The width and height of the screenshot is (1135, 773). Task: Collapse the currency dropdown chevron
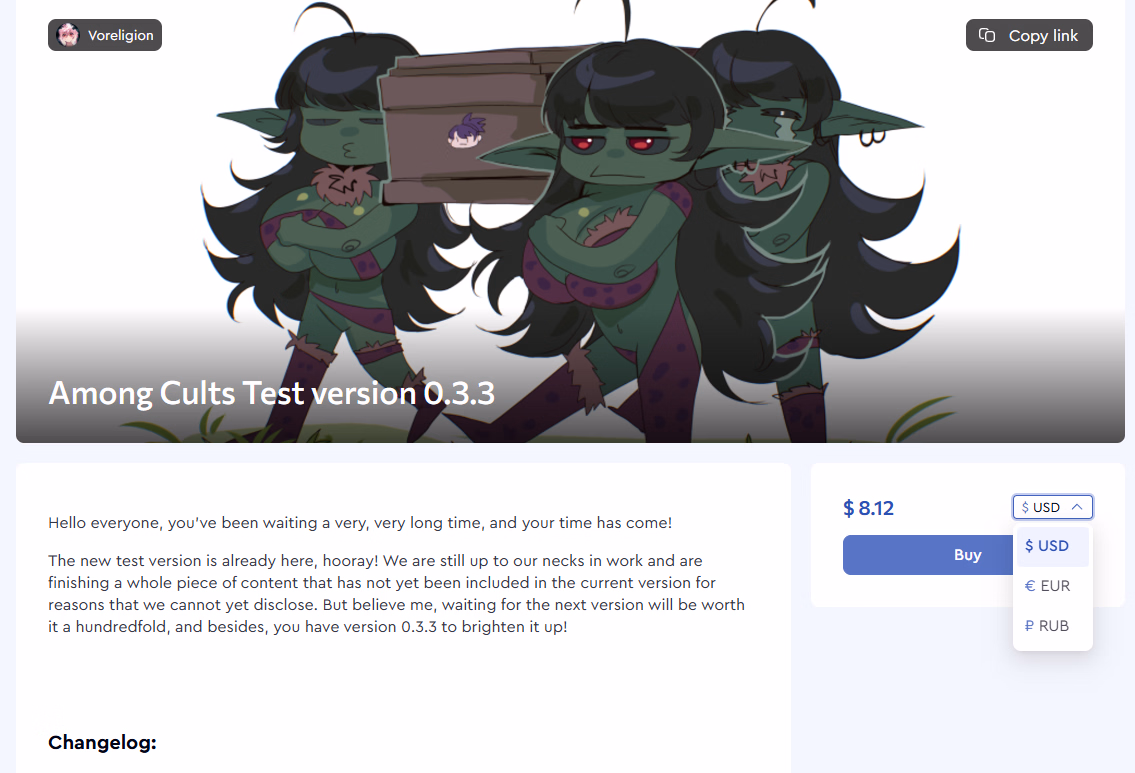coord(1076,507)
